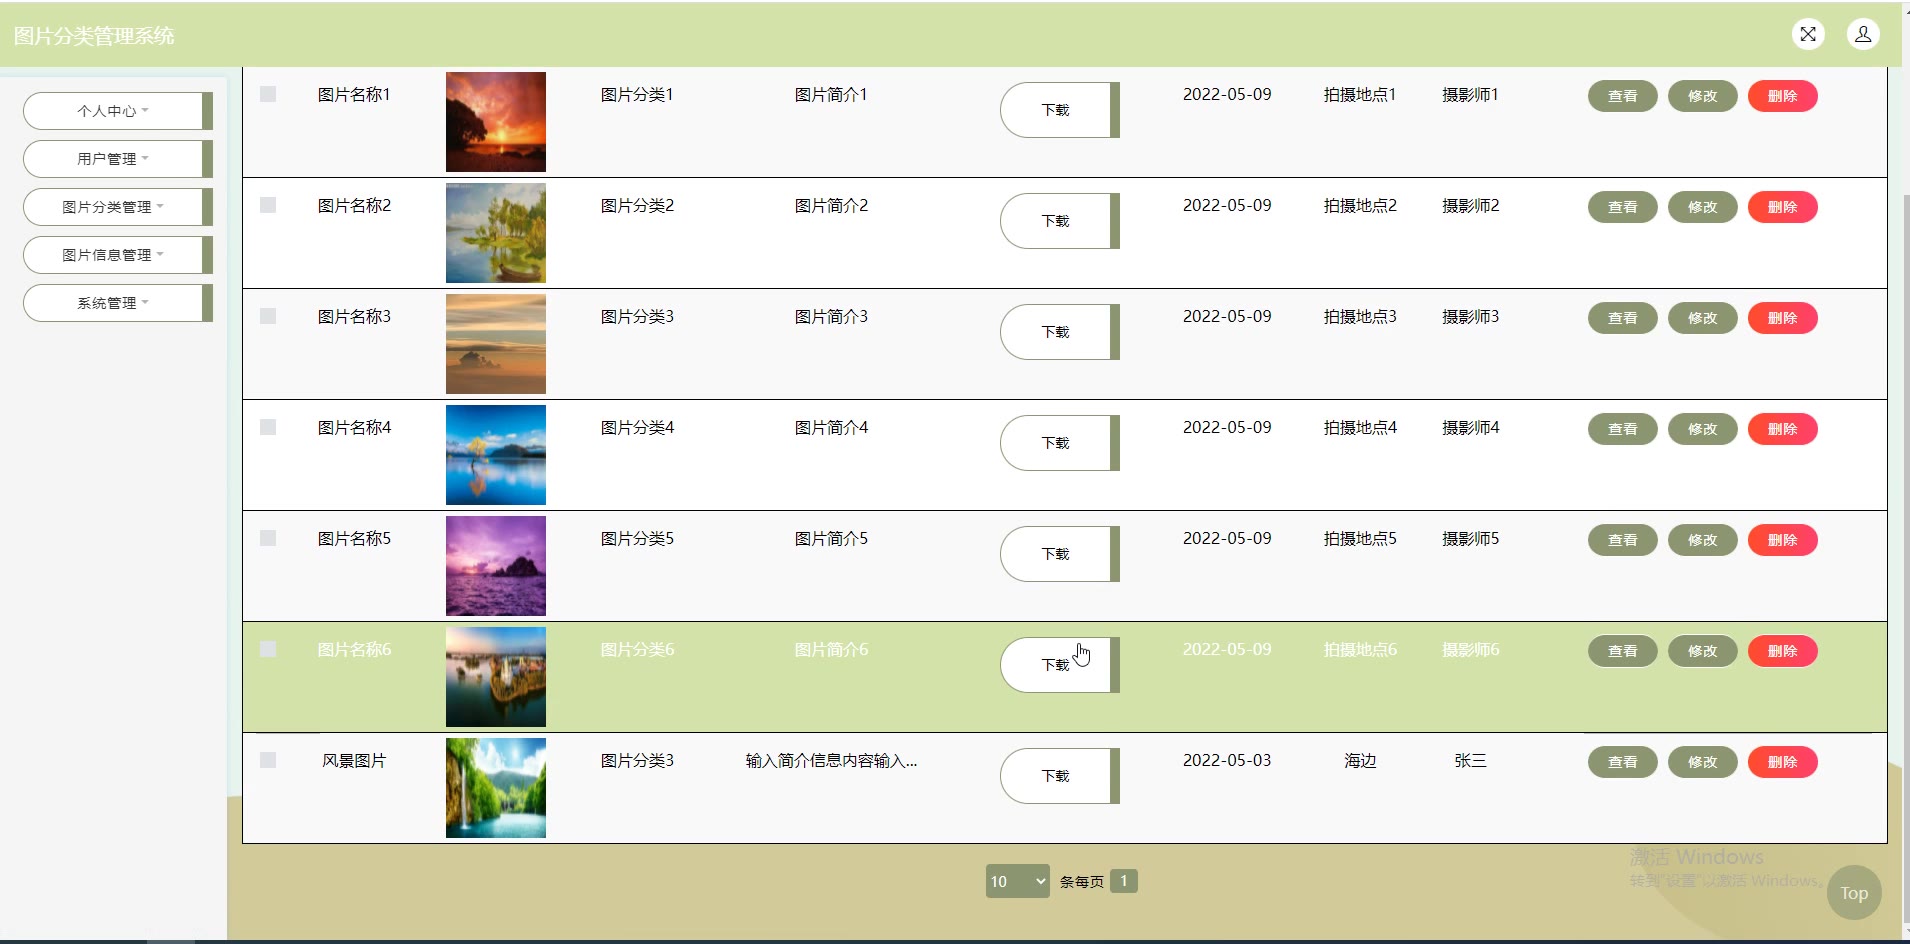Image resolution: width=1910 pixels, height=944 pixels.
Task: Click 下载 button for 图片名称2
Action: tap(1059, 221)
